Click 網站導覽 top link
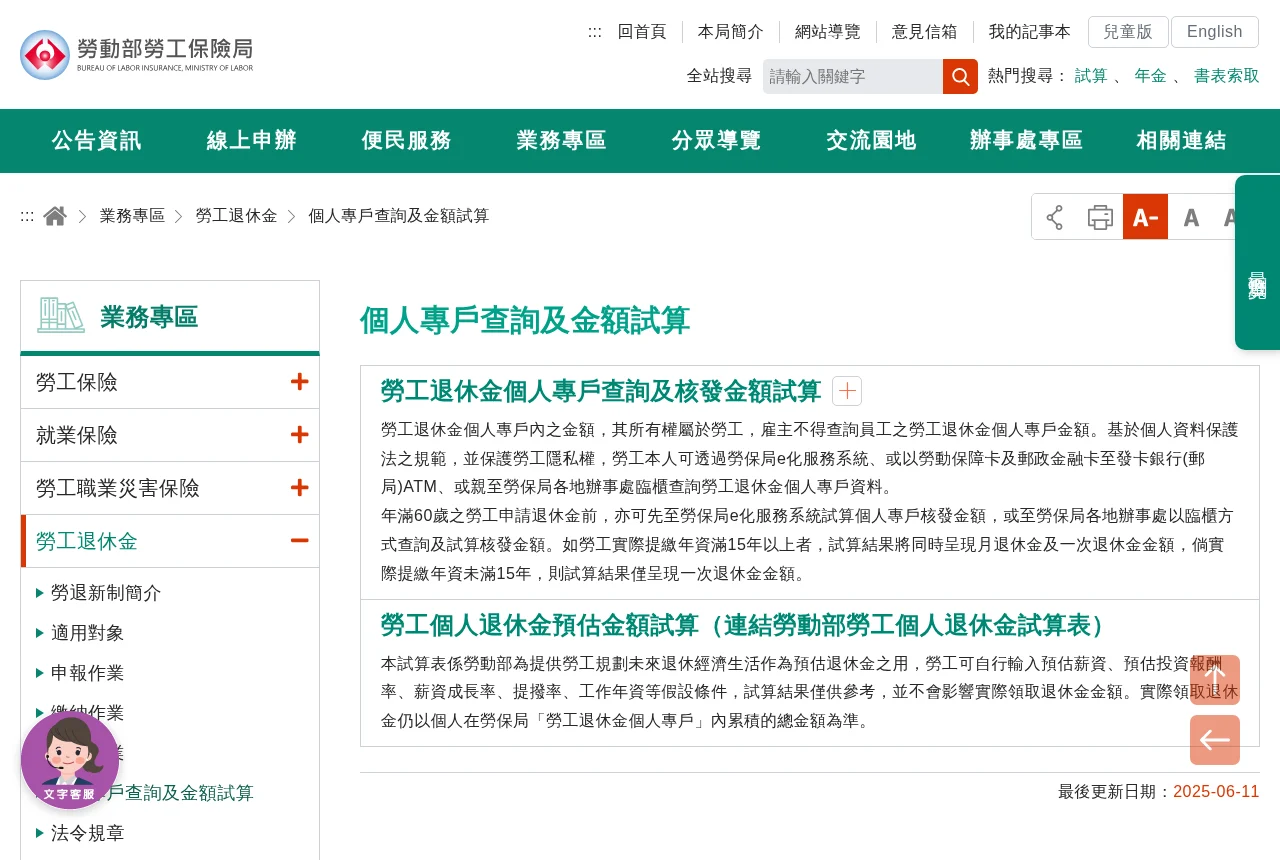Viewport: 1280px width, 860px height. 828,32
